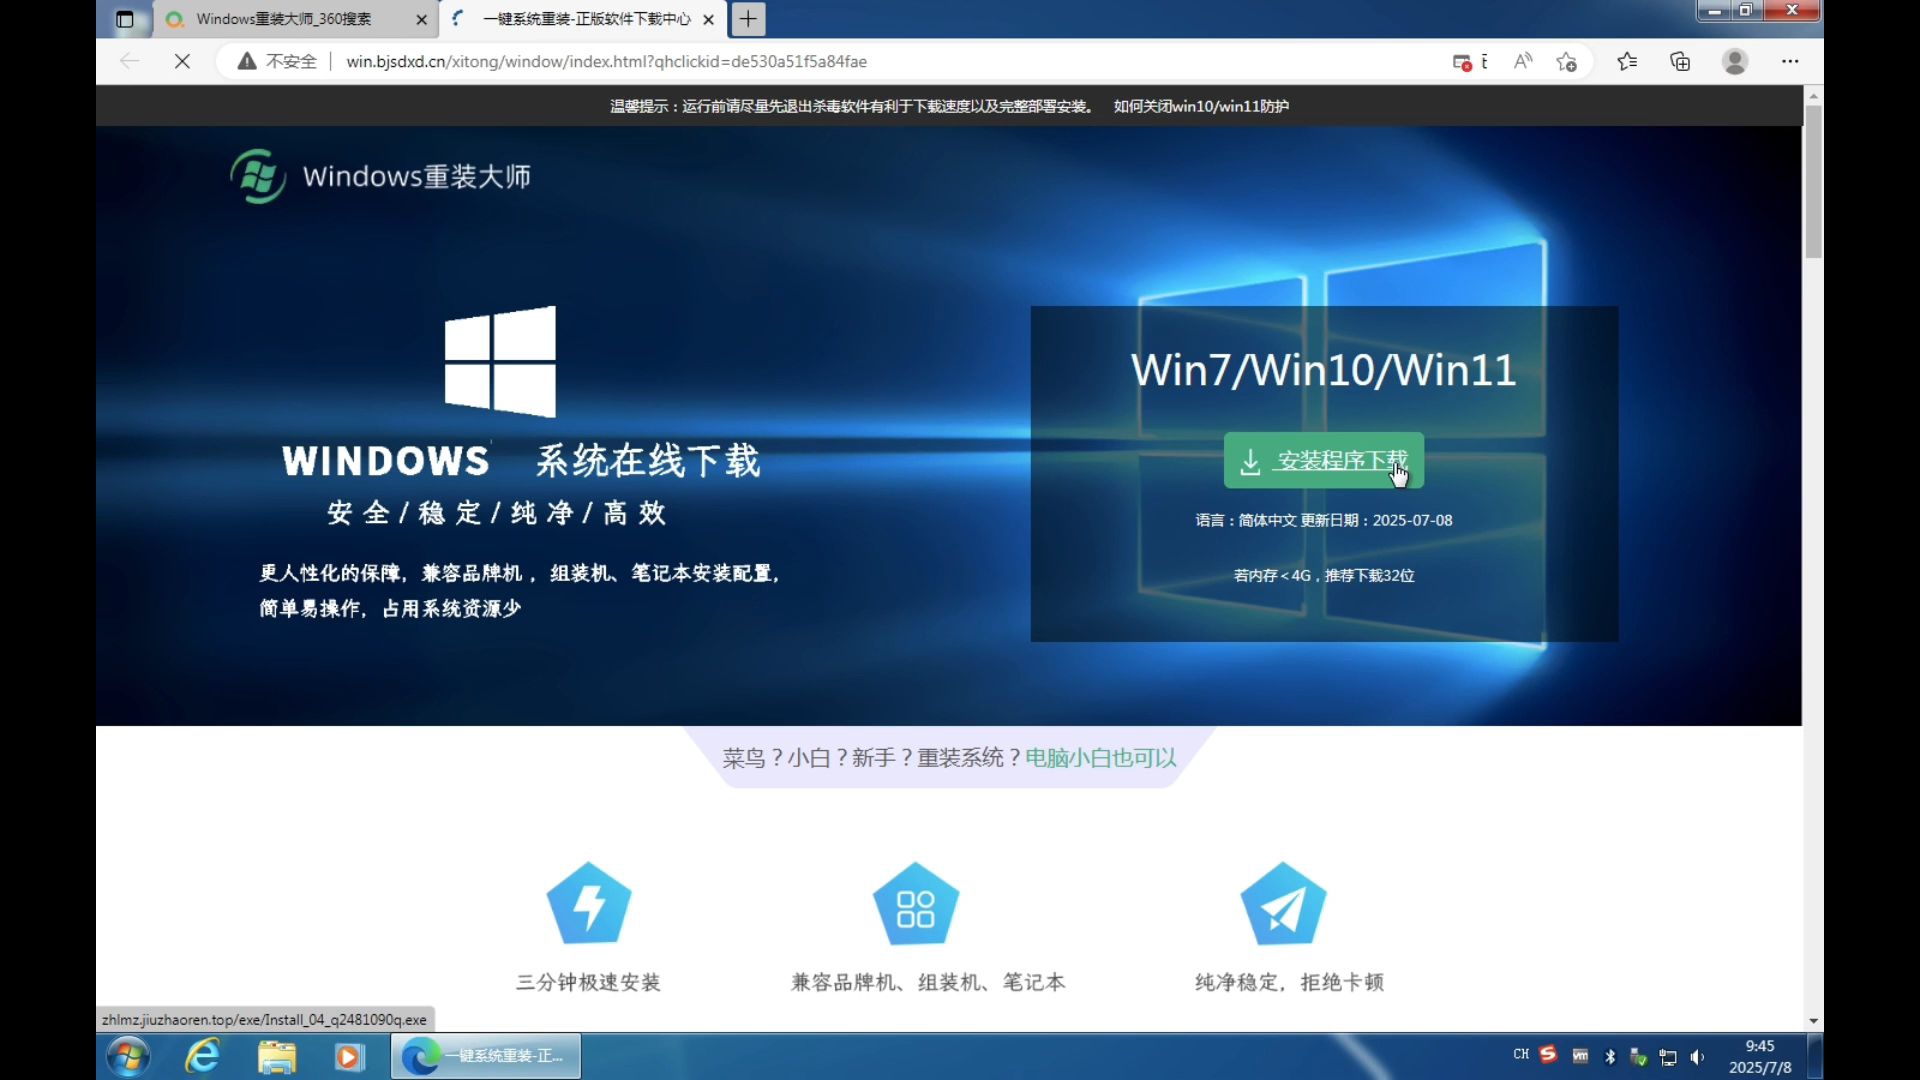Select the 一键系统重装-正版软件下载中心 tab
The width and height of the screenshot is (1920, 1080).
tap(586, 19)
